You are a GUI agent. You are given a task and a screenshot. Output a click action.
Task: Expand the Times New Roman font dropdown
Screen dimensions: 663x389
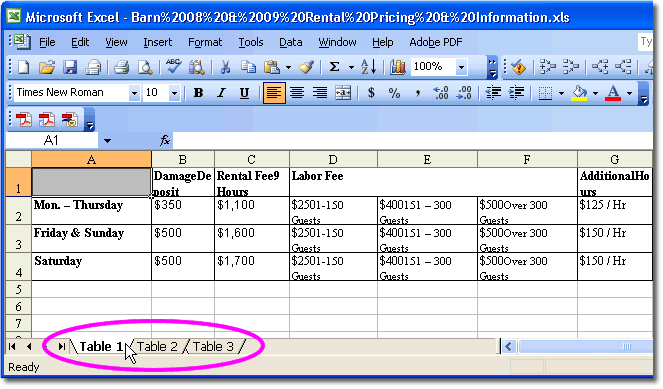click(x=134, y=93)
